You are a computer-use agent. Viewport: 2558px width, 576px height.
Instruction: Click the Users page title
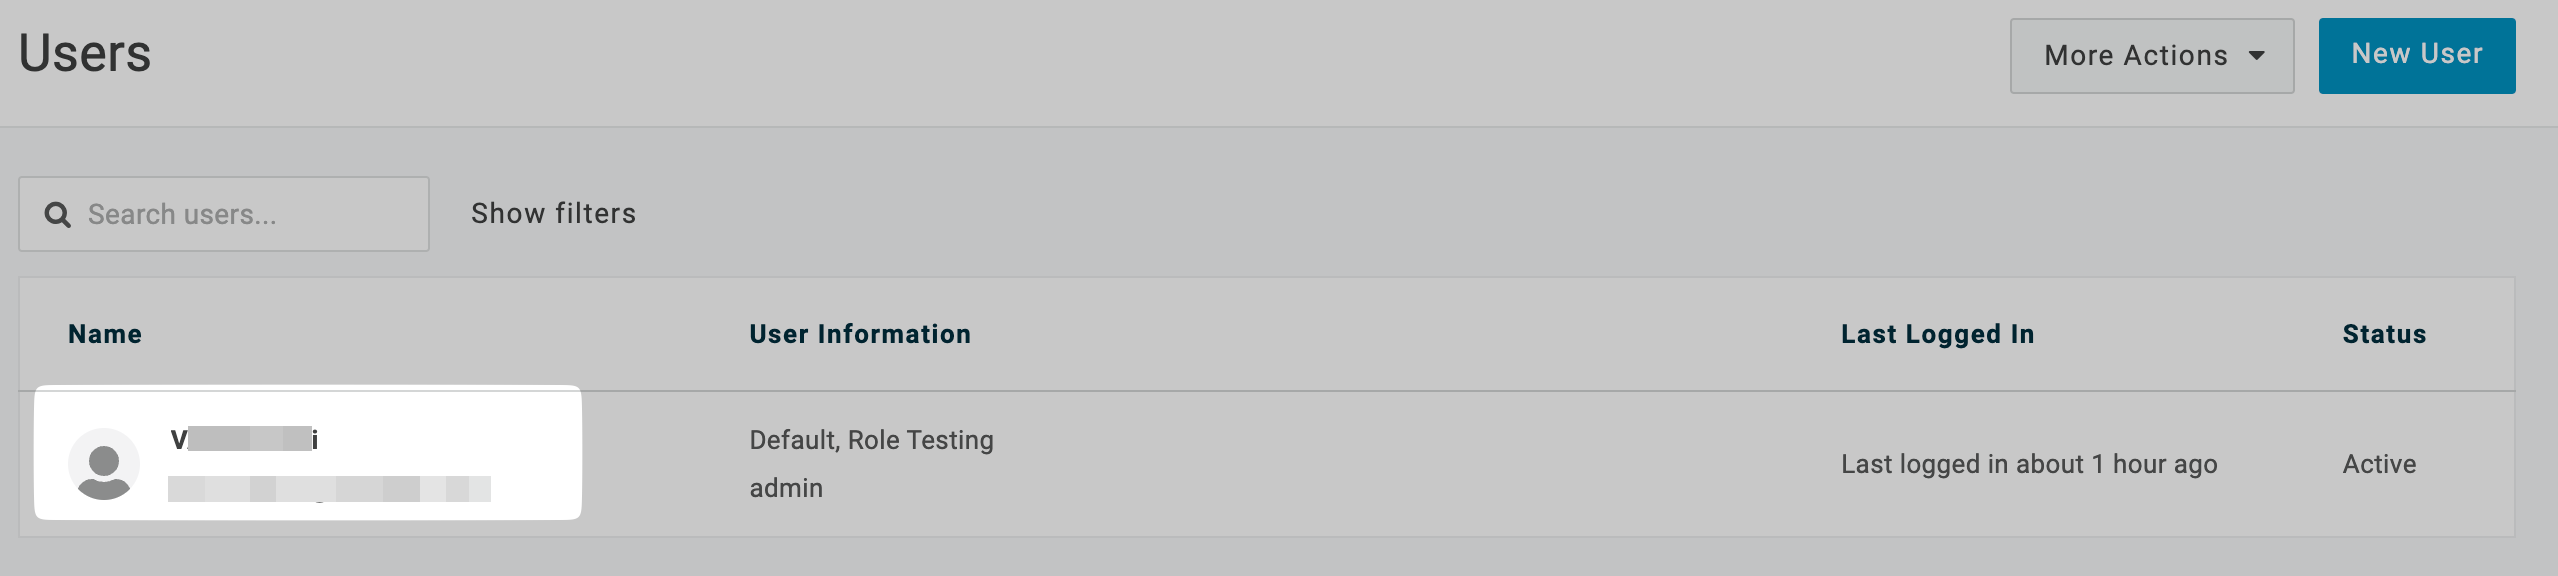[x=84, y=55]
